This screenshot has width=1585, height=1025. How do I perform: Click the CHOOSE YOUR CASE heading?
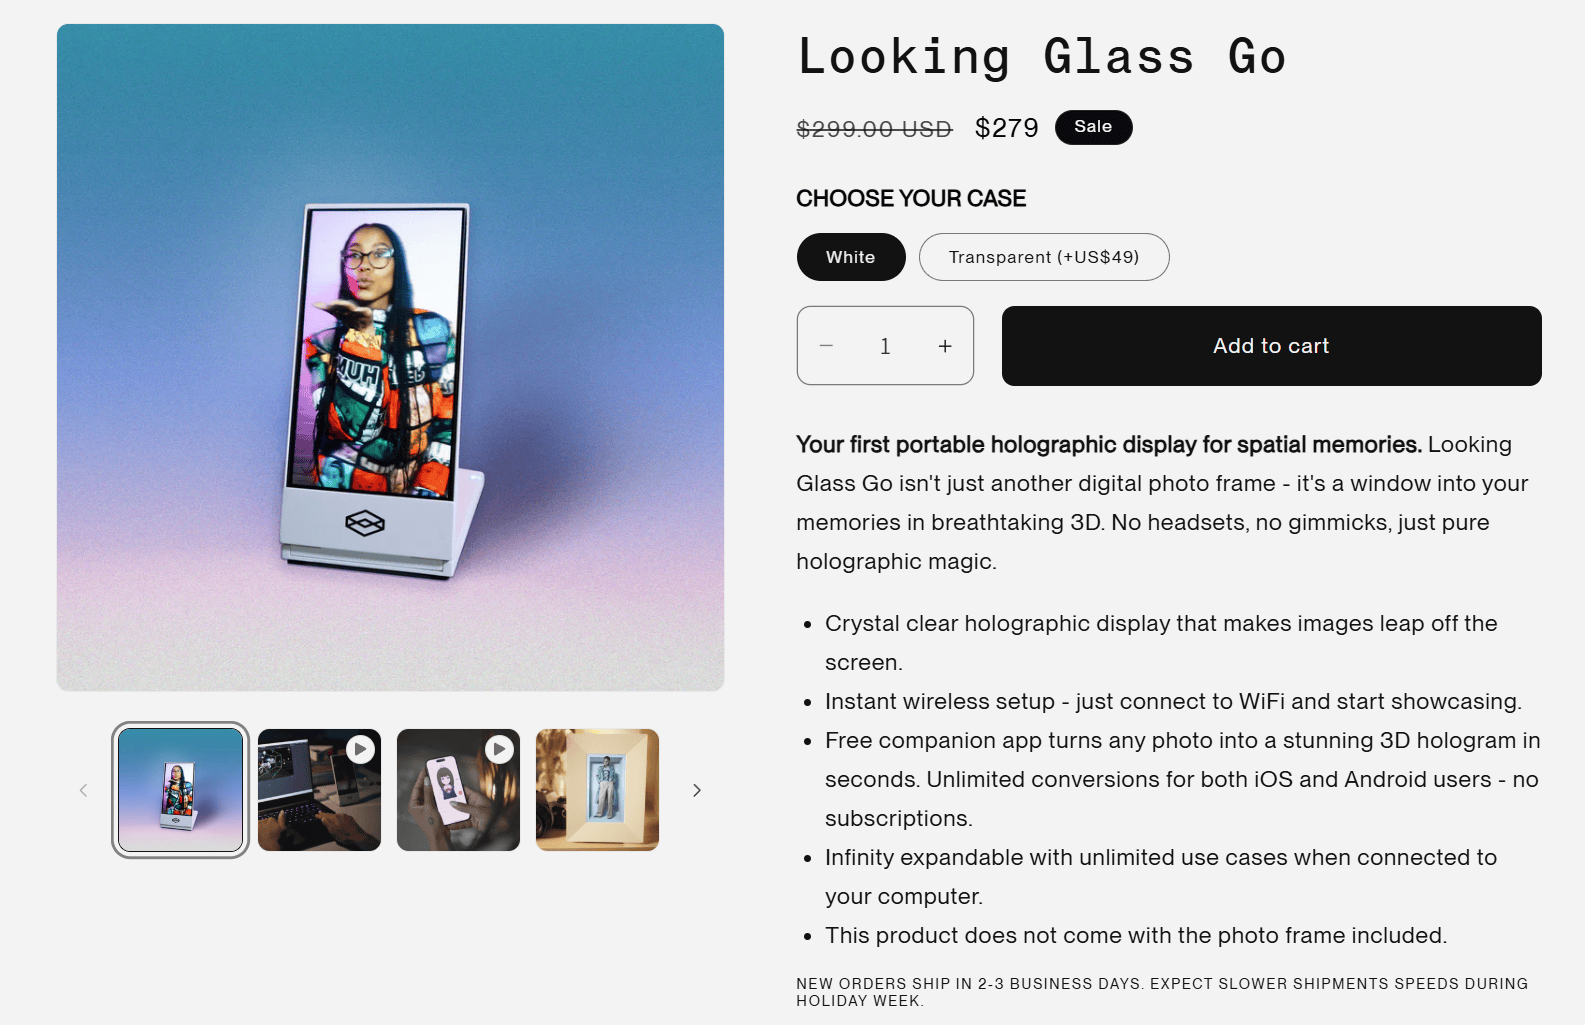click(911, 198)
